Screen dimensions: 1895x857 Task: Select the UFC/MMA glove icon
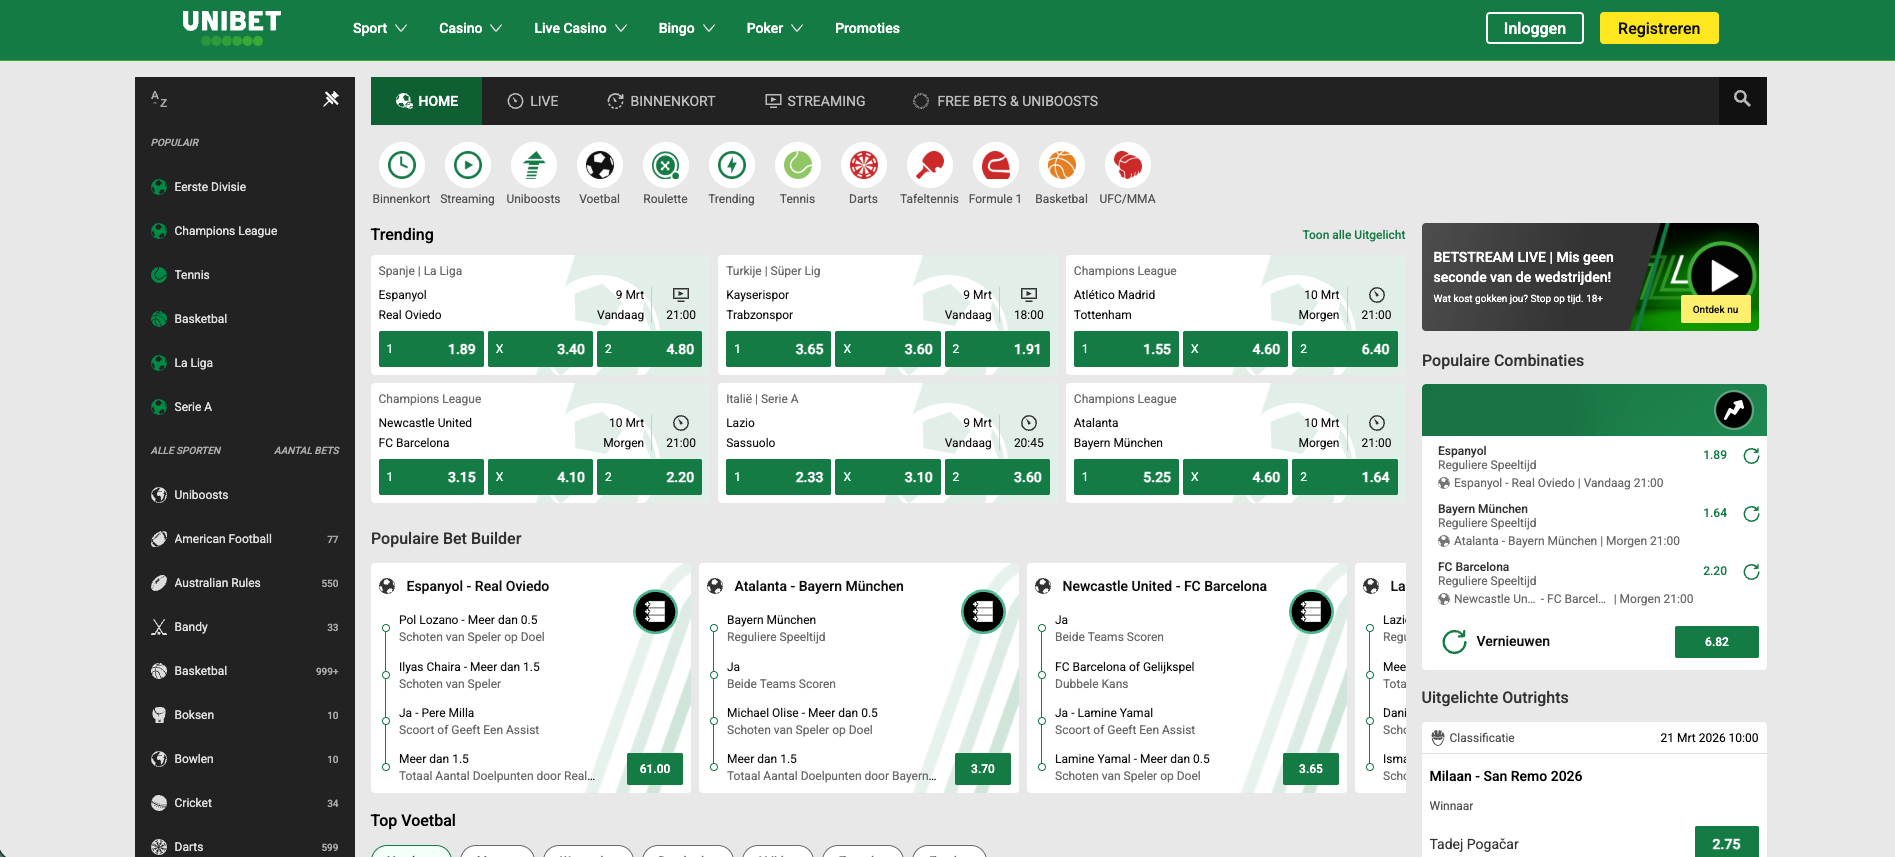coord(1127,165)
